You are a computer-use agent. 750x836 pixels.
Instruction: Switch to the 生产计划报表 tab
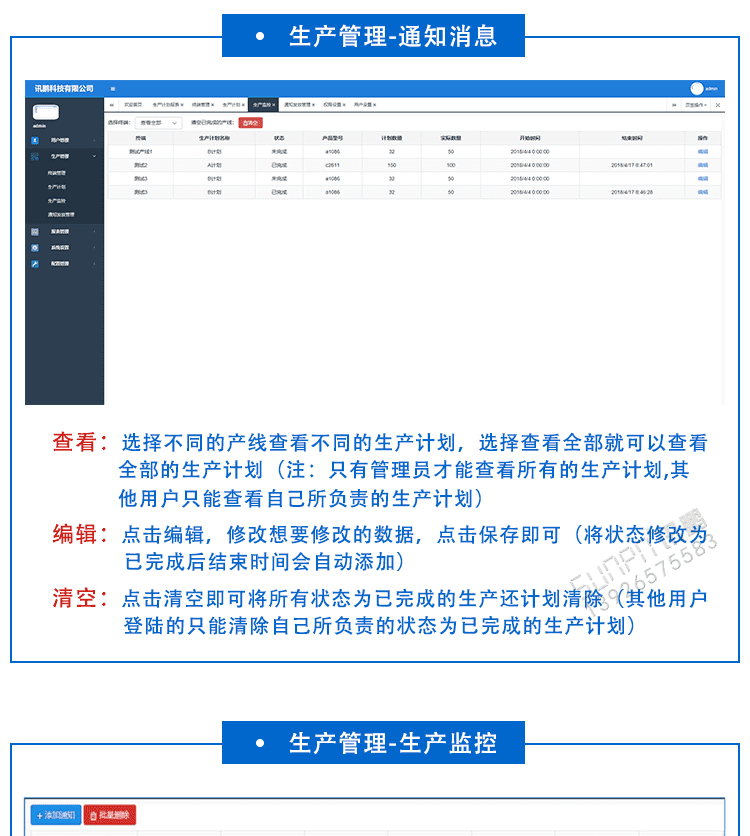168,104
